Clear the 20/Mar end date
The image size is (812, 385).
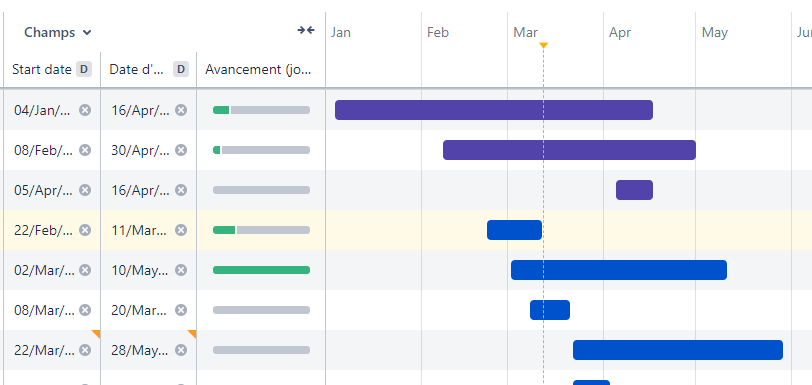[x=181, y=310]
